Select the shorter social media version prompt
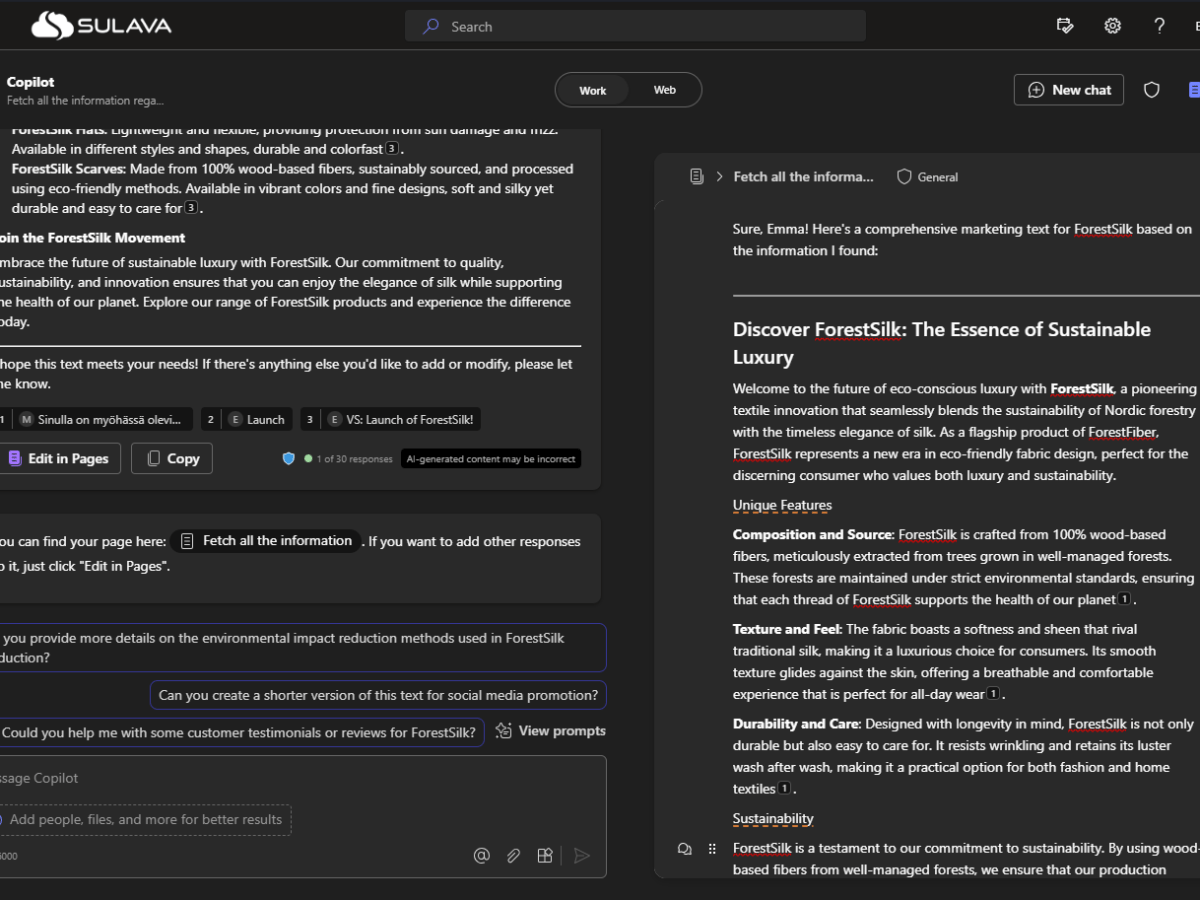 point(378,695)
